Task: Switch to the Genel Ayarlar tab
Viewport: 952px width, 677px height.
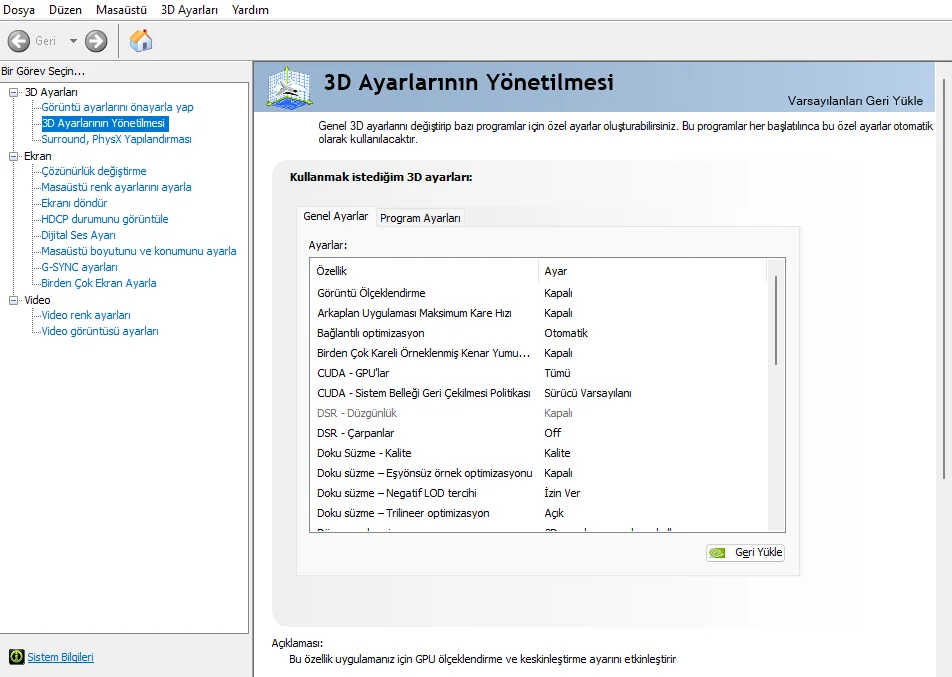Action: [335, 216]
